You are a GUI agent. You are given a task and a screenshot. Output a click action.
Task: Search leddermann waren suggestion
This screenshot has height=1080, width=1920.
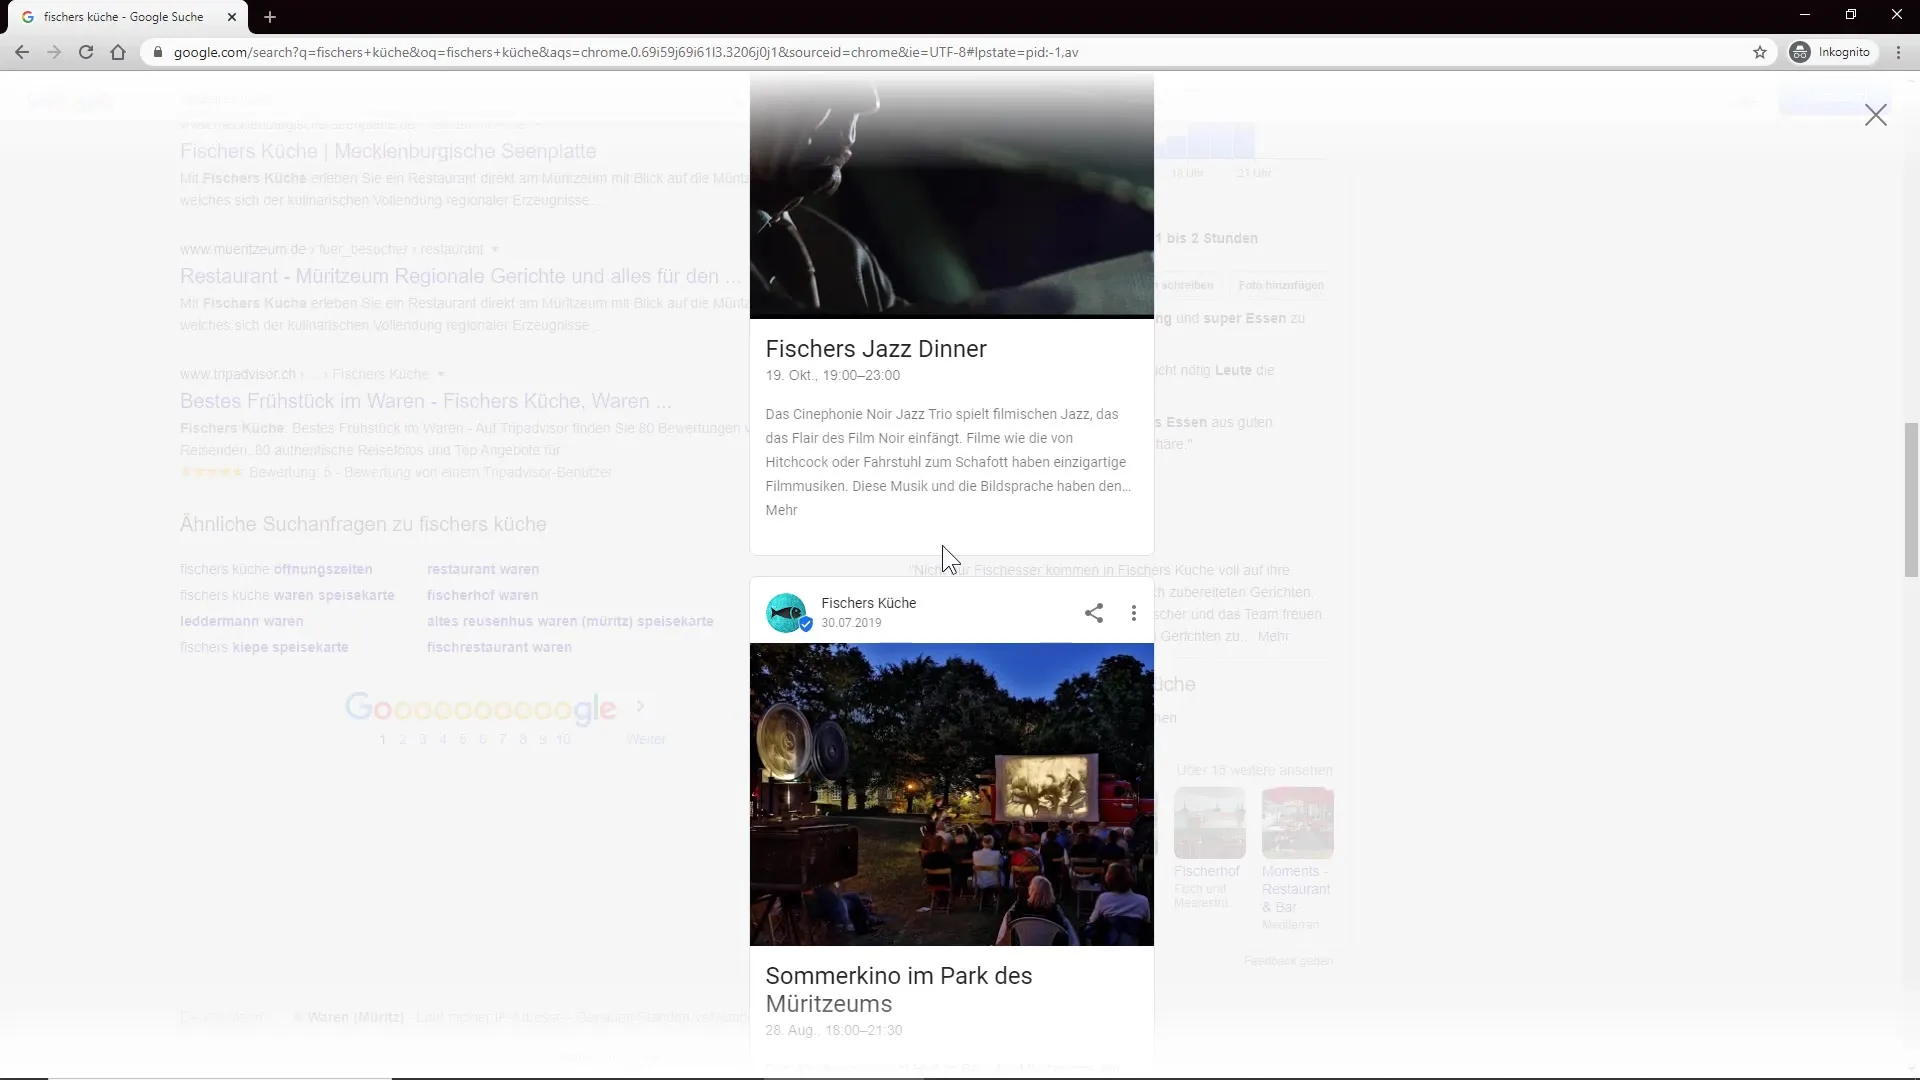[241, 621]
